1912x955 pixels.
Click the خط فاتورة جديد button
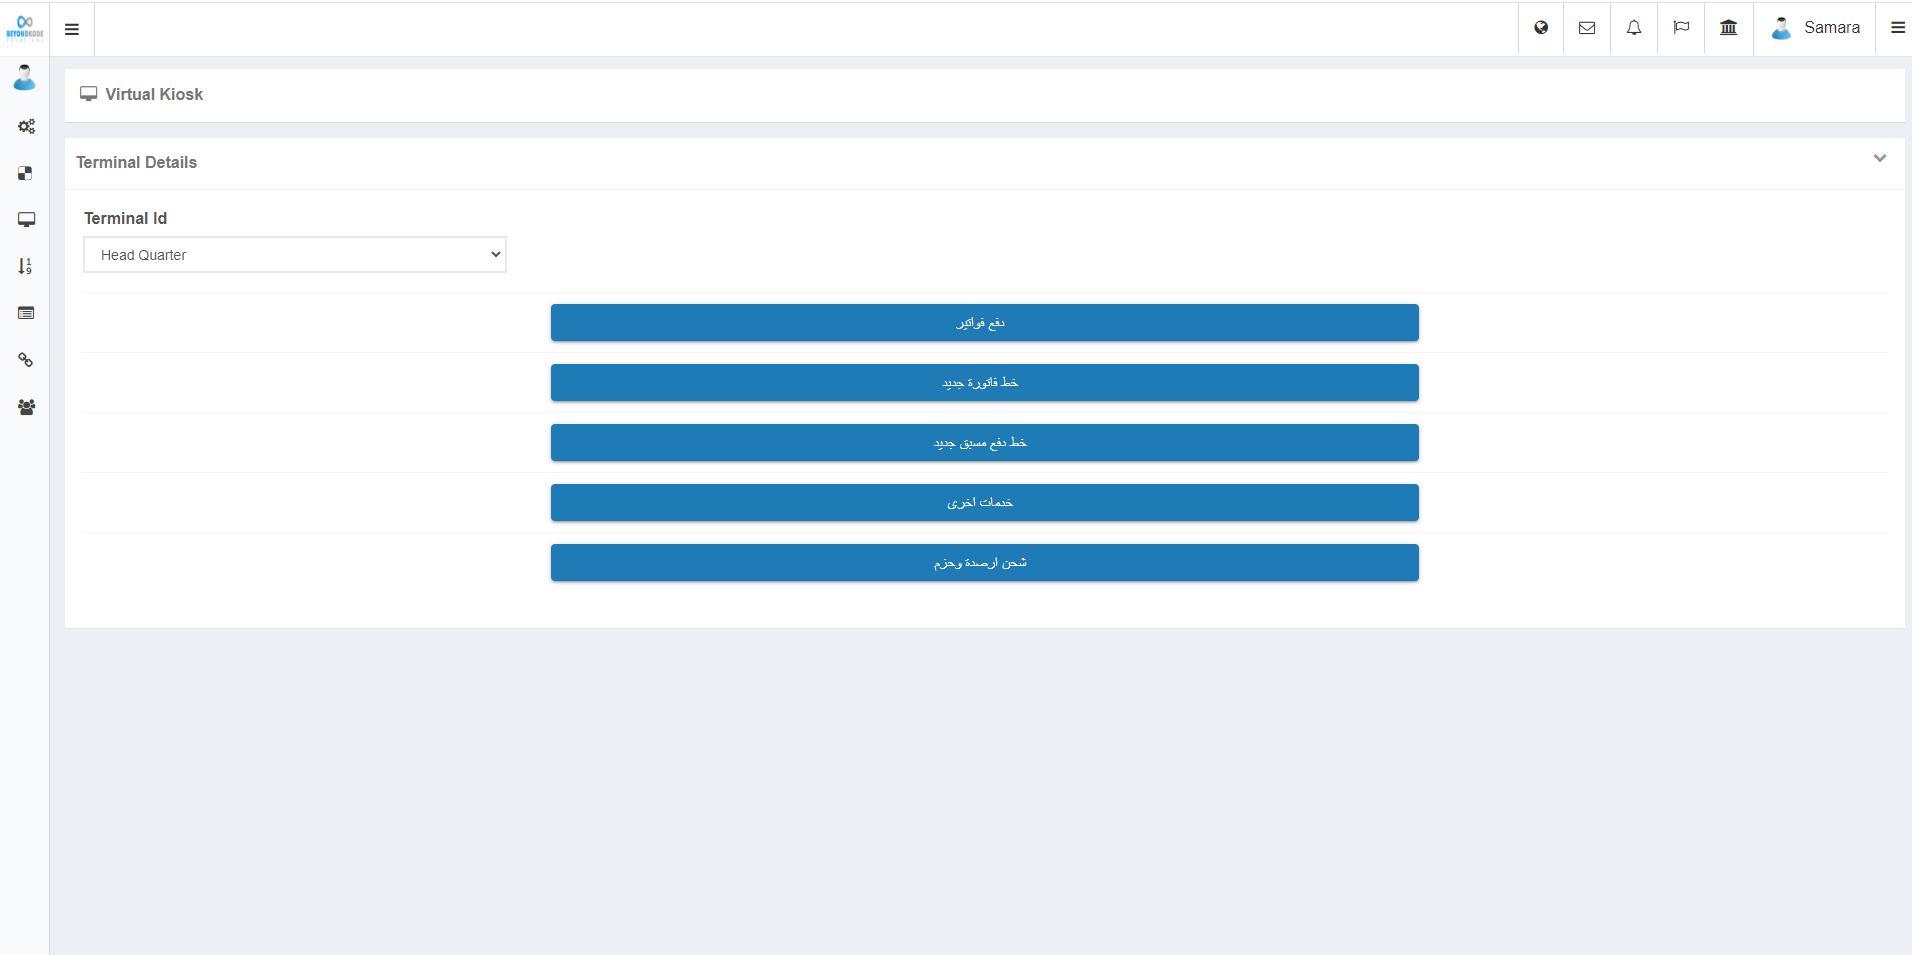click(x=985, y=383)
